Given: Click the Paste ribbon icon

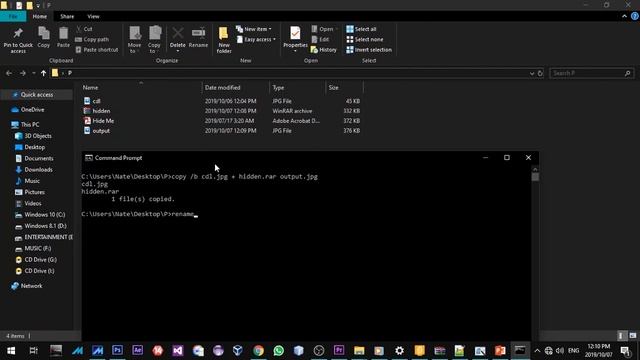Looking at the screenshot, I should pyautogui.click(x=63, y=38).
